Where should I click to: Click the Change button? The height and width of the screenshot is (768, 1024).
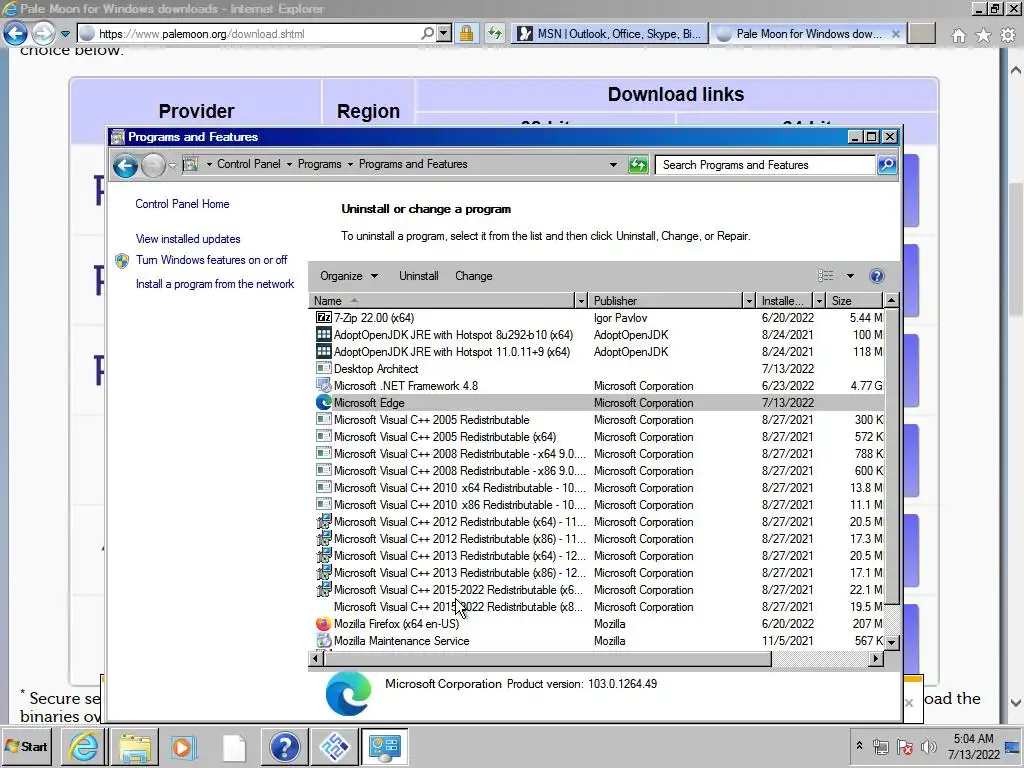473,276
